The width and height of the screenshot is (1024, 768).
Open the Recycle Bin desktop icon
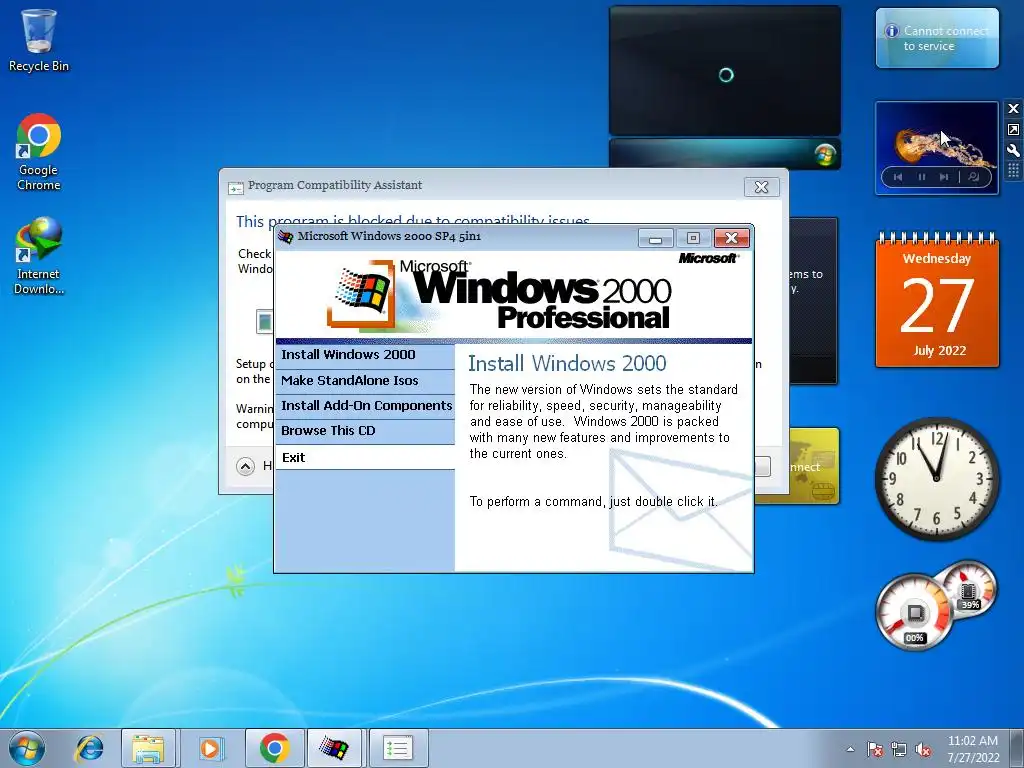coord(39,40)
